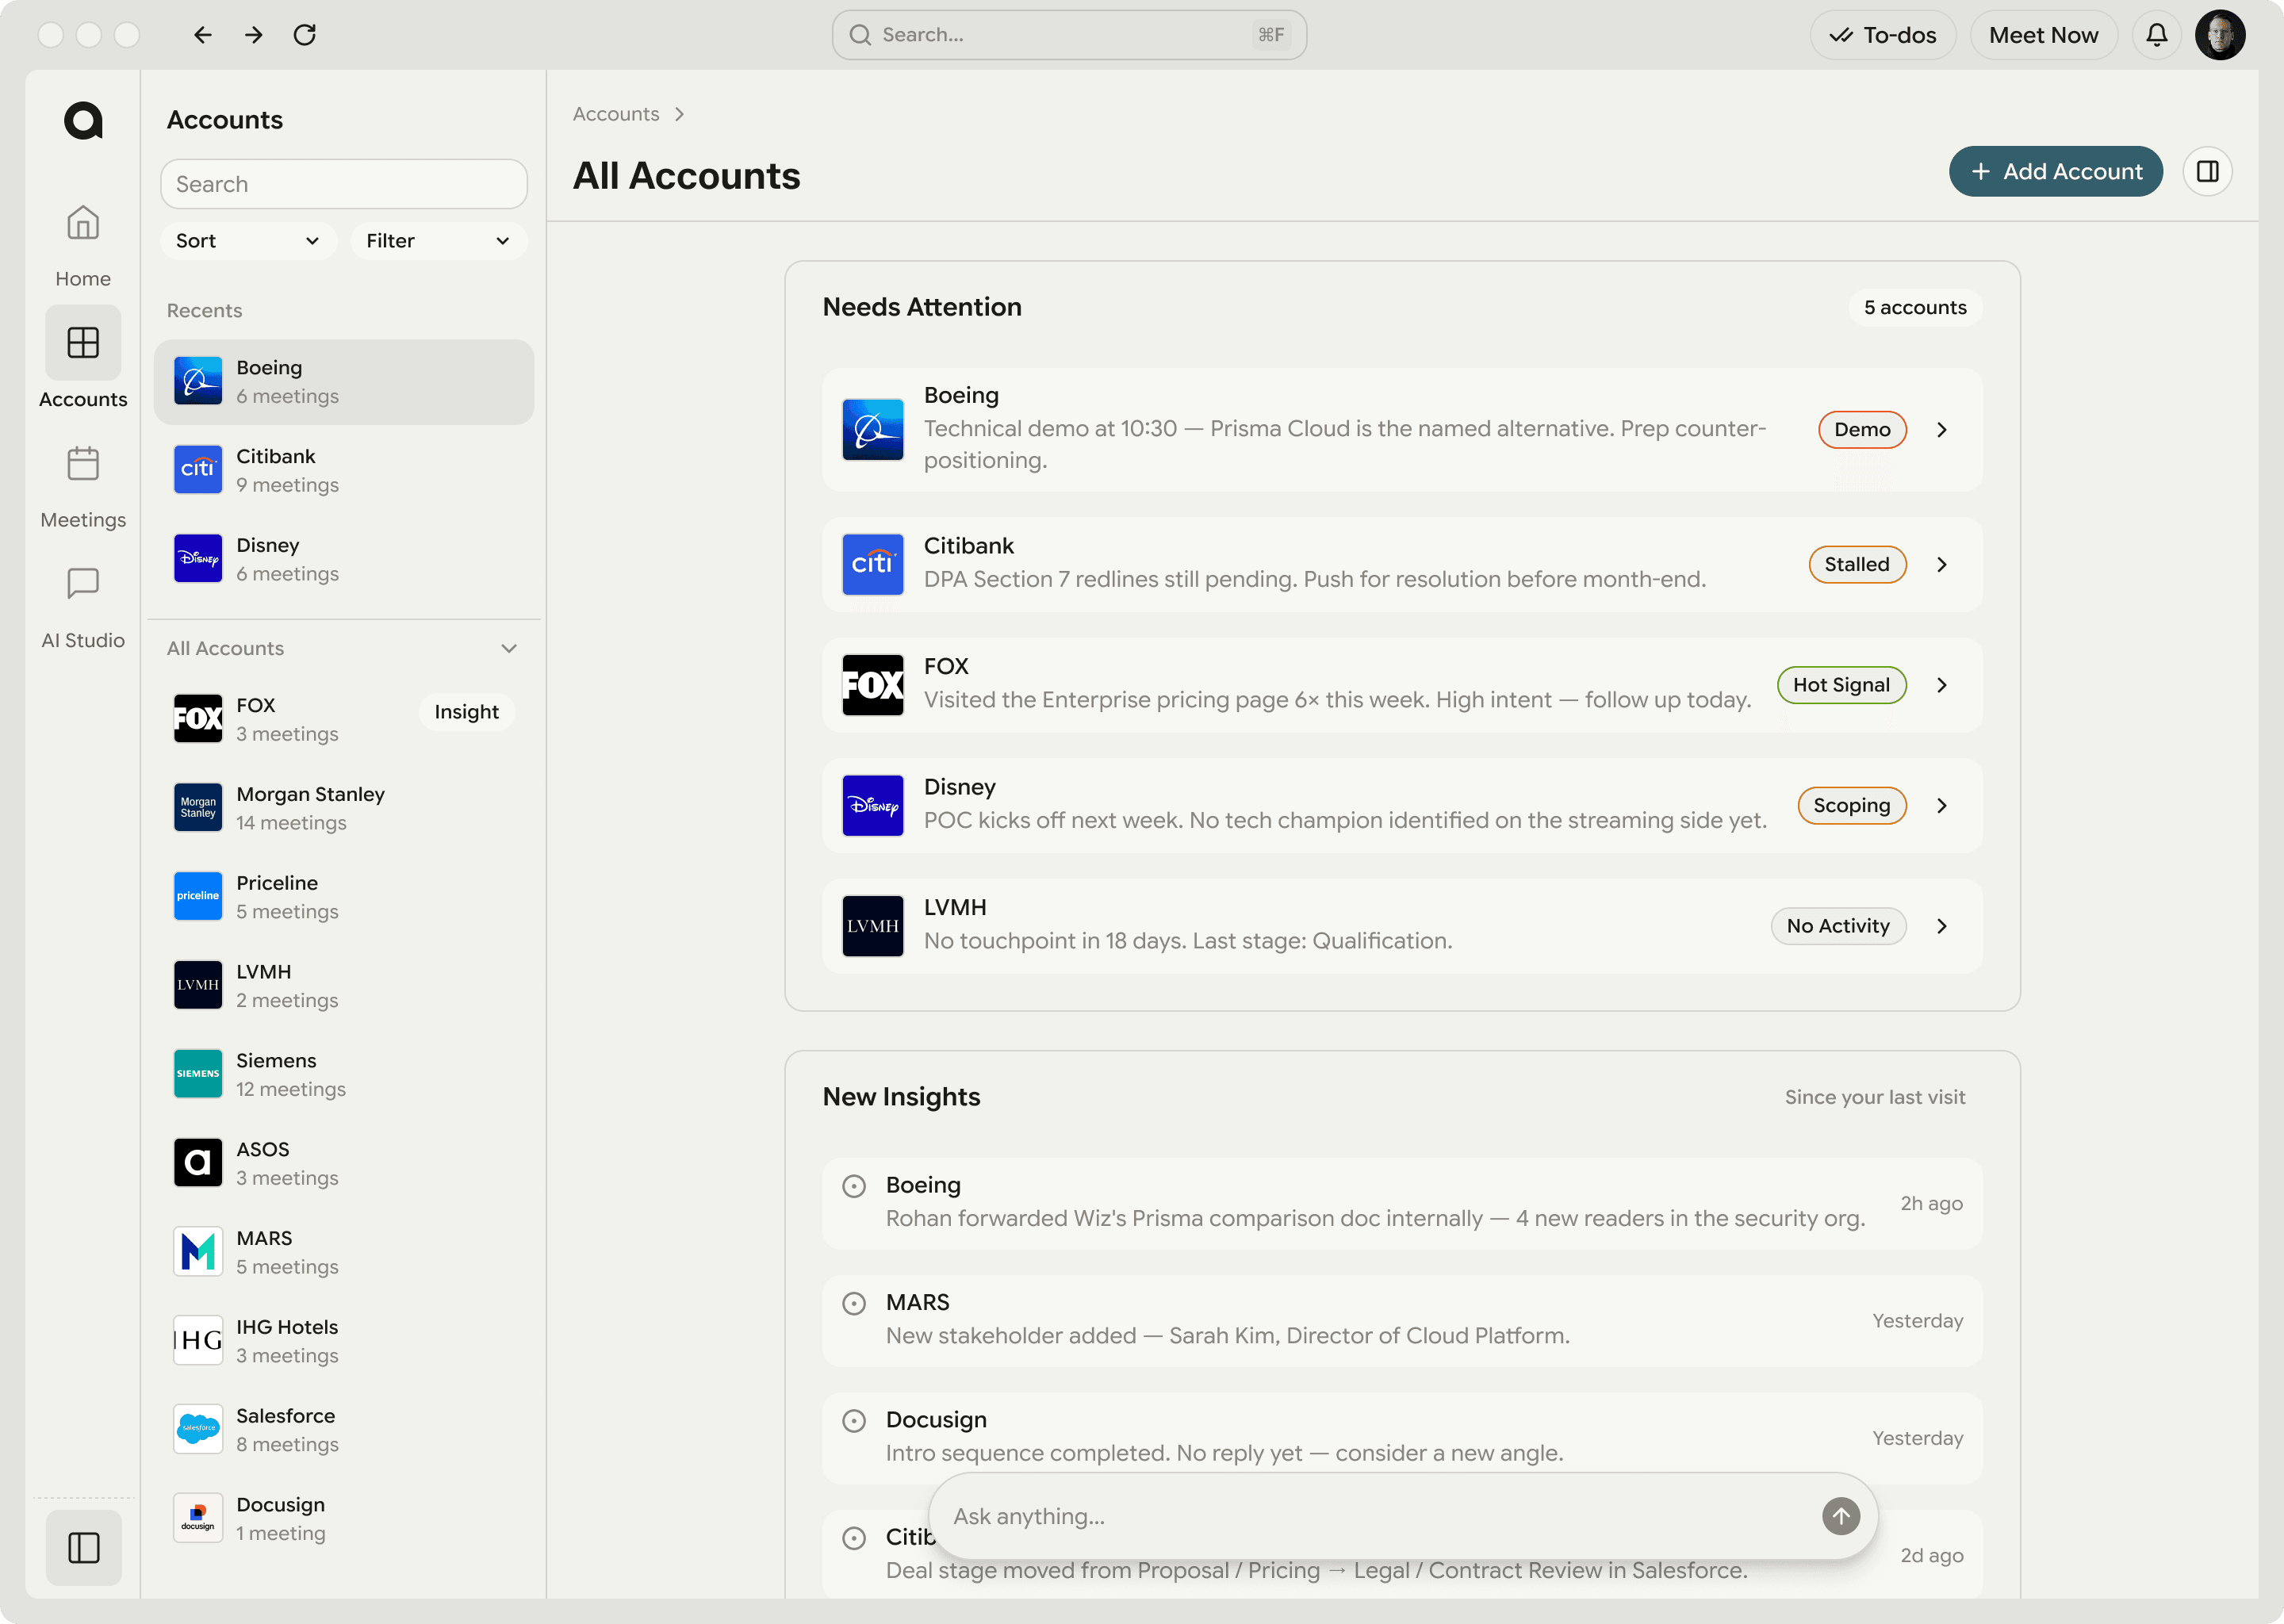Collapse the All Accounts section

tap(509, 648)
